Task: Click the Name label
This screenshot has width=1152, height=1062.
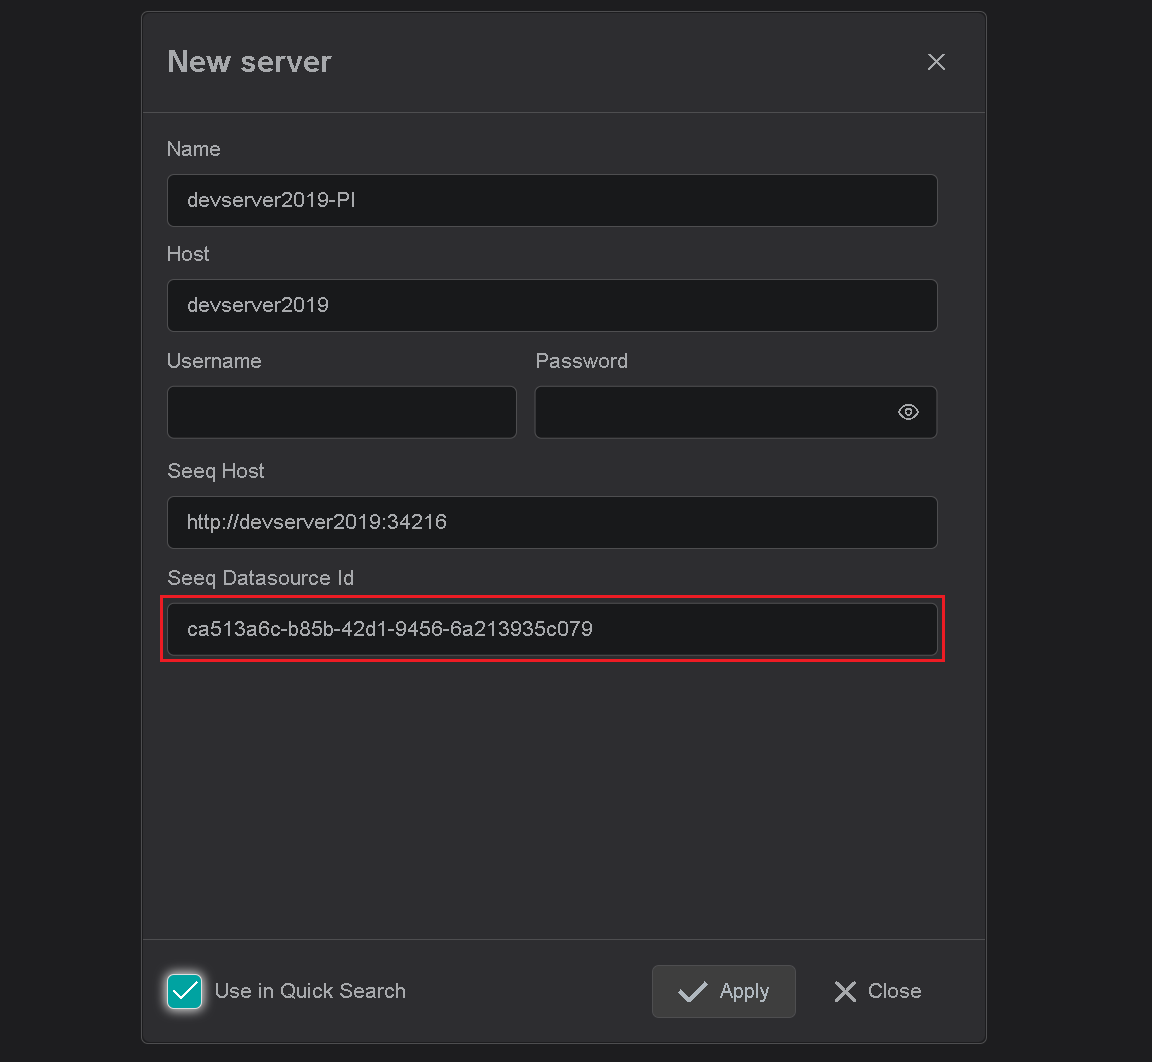Action: 194,148
